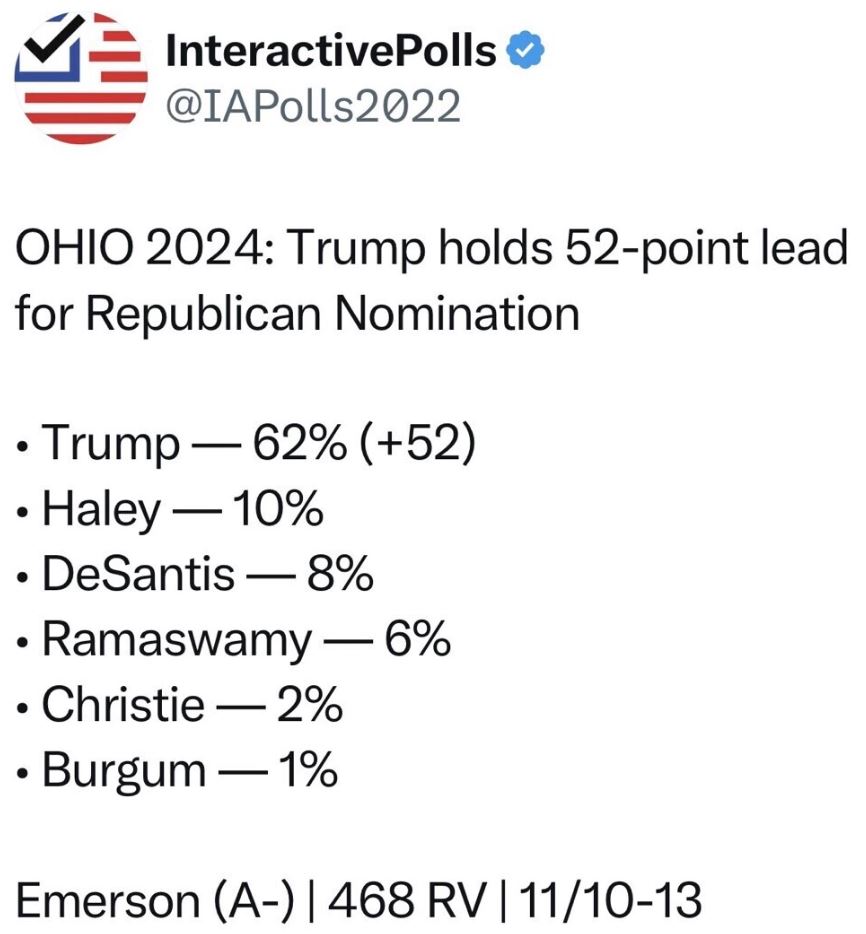The image size is (866, 934).
Task: Select the Ramaswamy 6% result line
Action: click(x=234, y=640)
